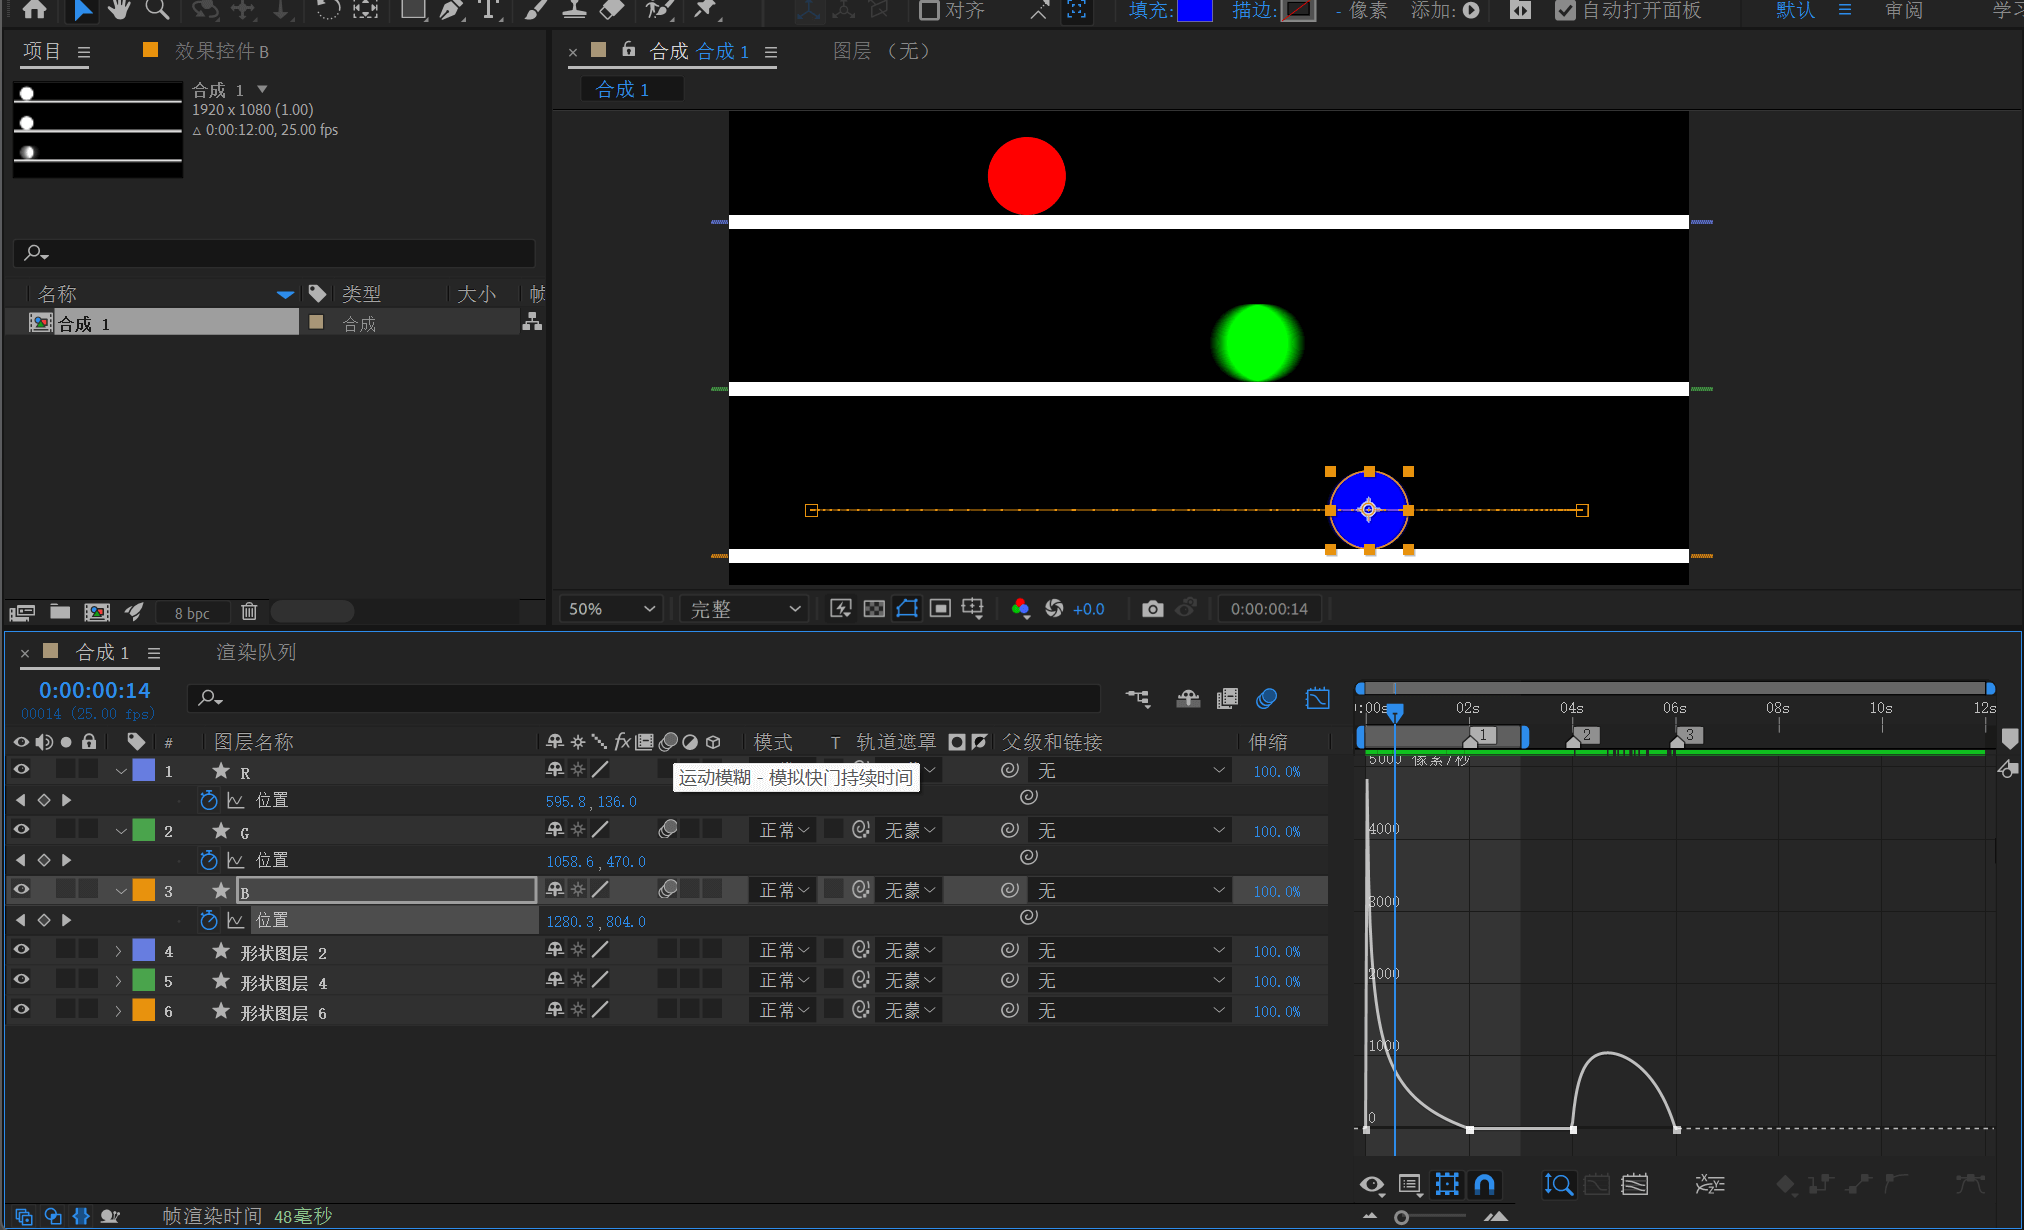2024x1230 pixels.
Task: Open grid and guide options icon
Action: (973, 608)
